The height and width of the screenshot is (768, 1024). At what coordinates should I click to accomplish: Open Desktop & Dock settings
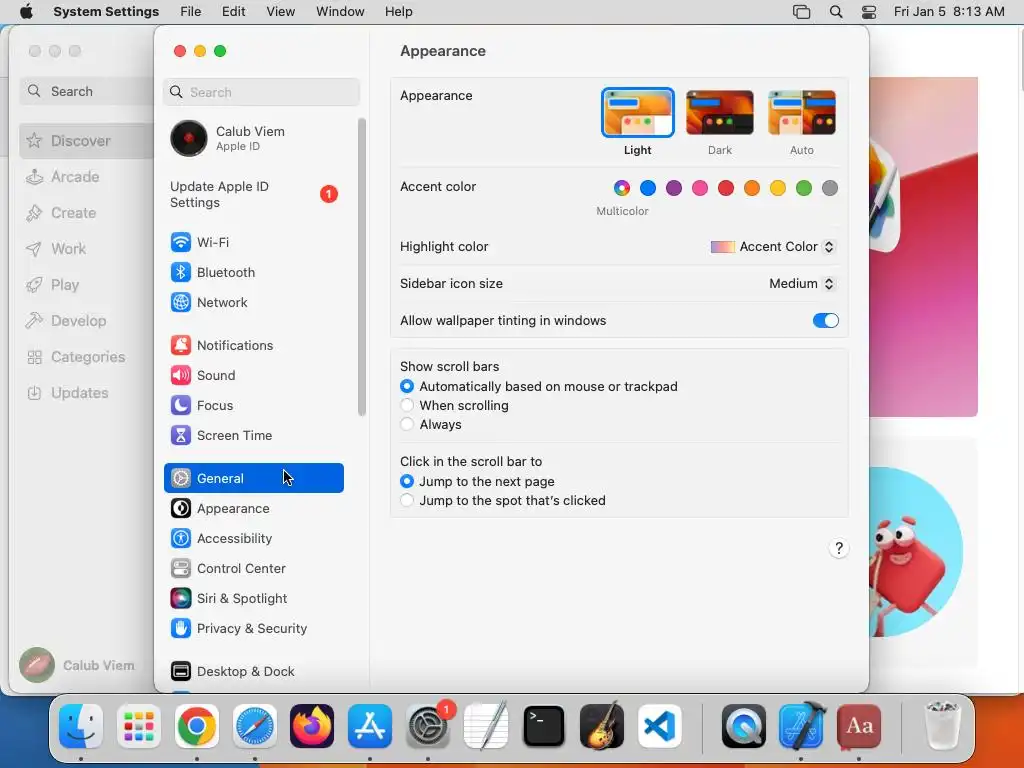click(253, 671)
